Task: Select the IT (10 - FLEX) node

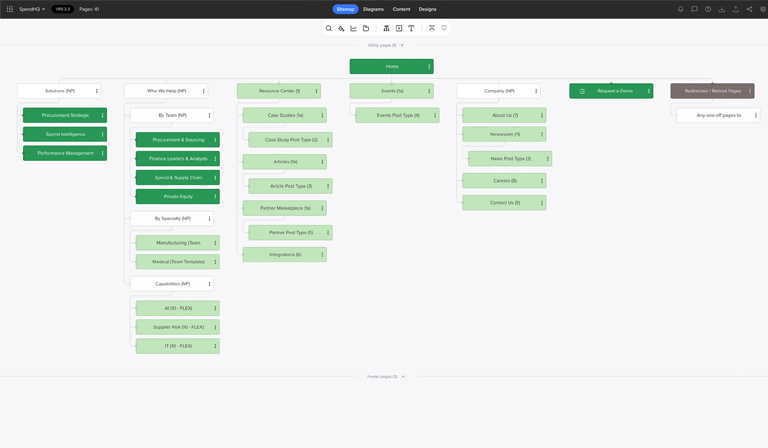Action: pyautogui.click(x=177, y=346)
